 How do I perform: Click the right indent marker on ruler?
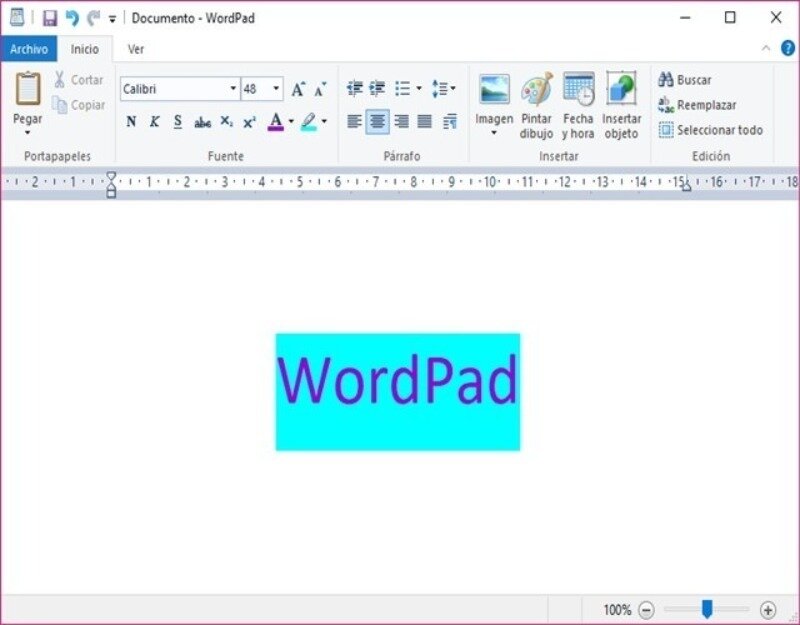tap(687, 187)
